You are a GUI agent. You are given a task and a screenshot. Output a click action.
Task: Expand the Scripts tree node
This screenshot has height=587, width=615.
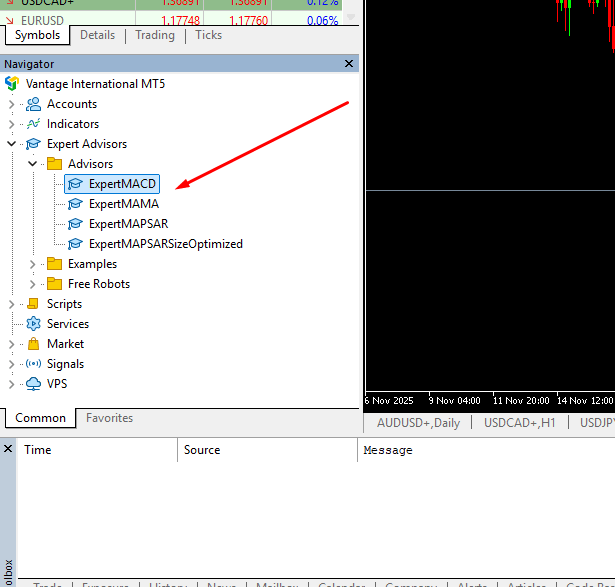tap(11, 304)
